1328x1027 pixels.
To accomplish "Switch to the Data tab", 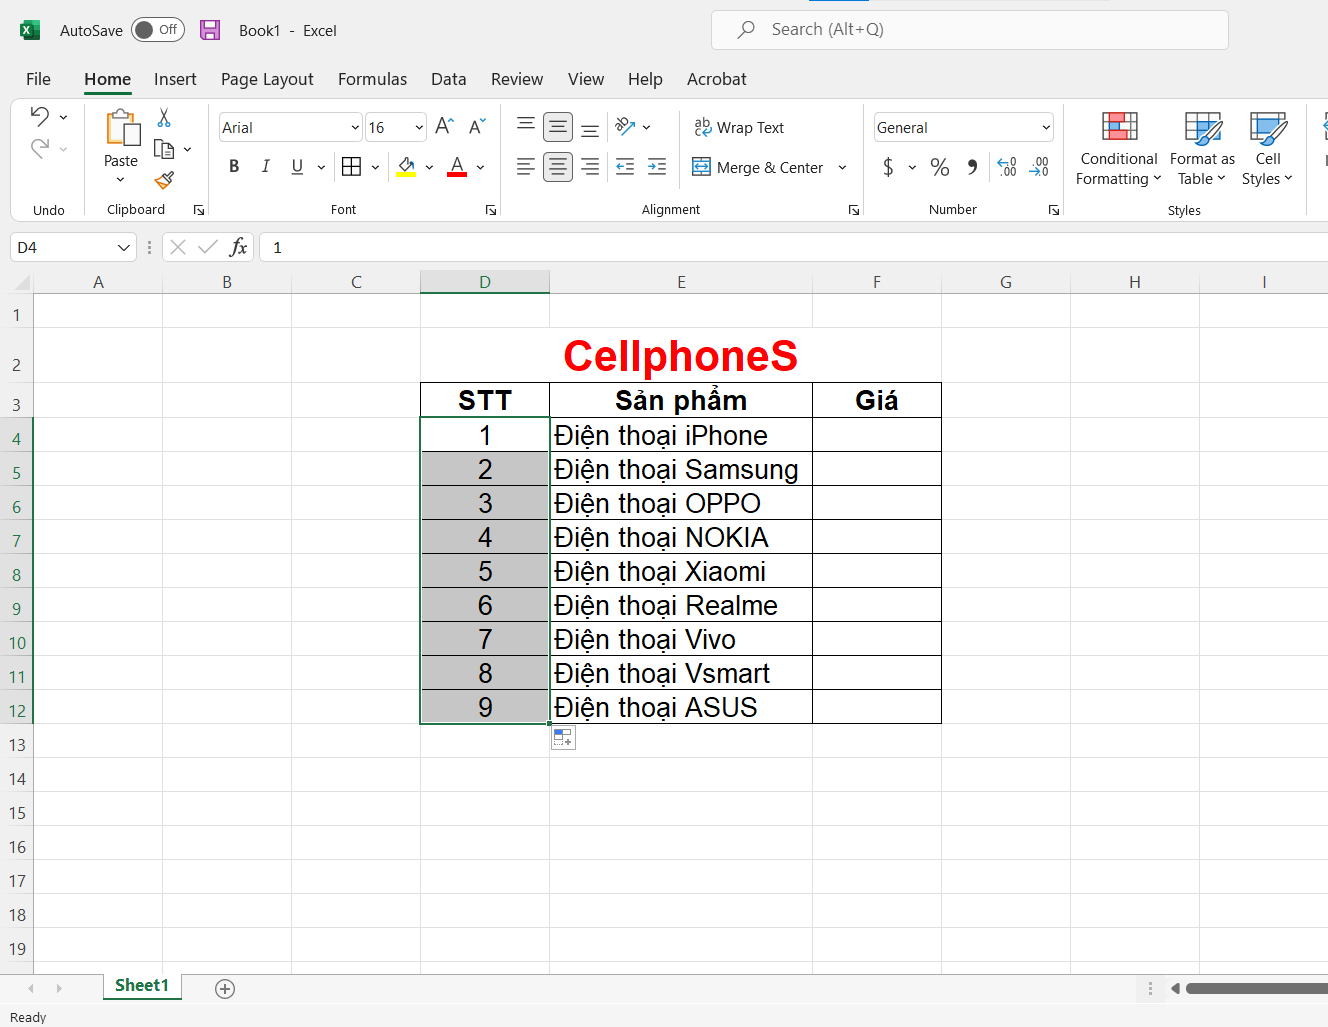I will coord(448,79).
